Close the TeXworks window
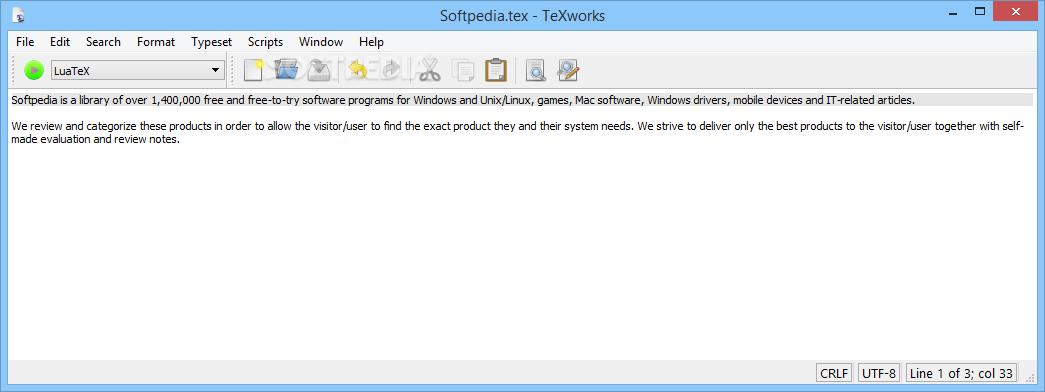Viewport: 1045px width, 392px height. coord(1016,11)
